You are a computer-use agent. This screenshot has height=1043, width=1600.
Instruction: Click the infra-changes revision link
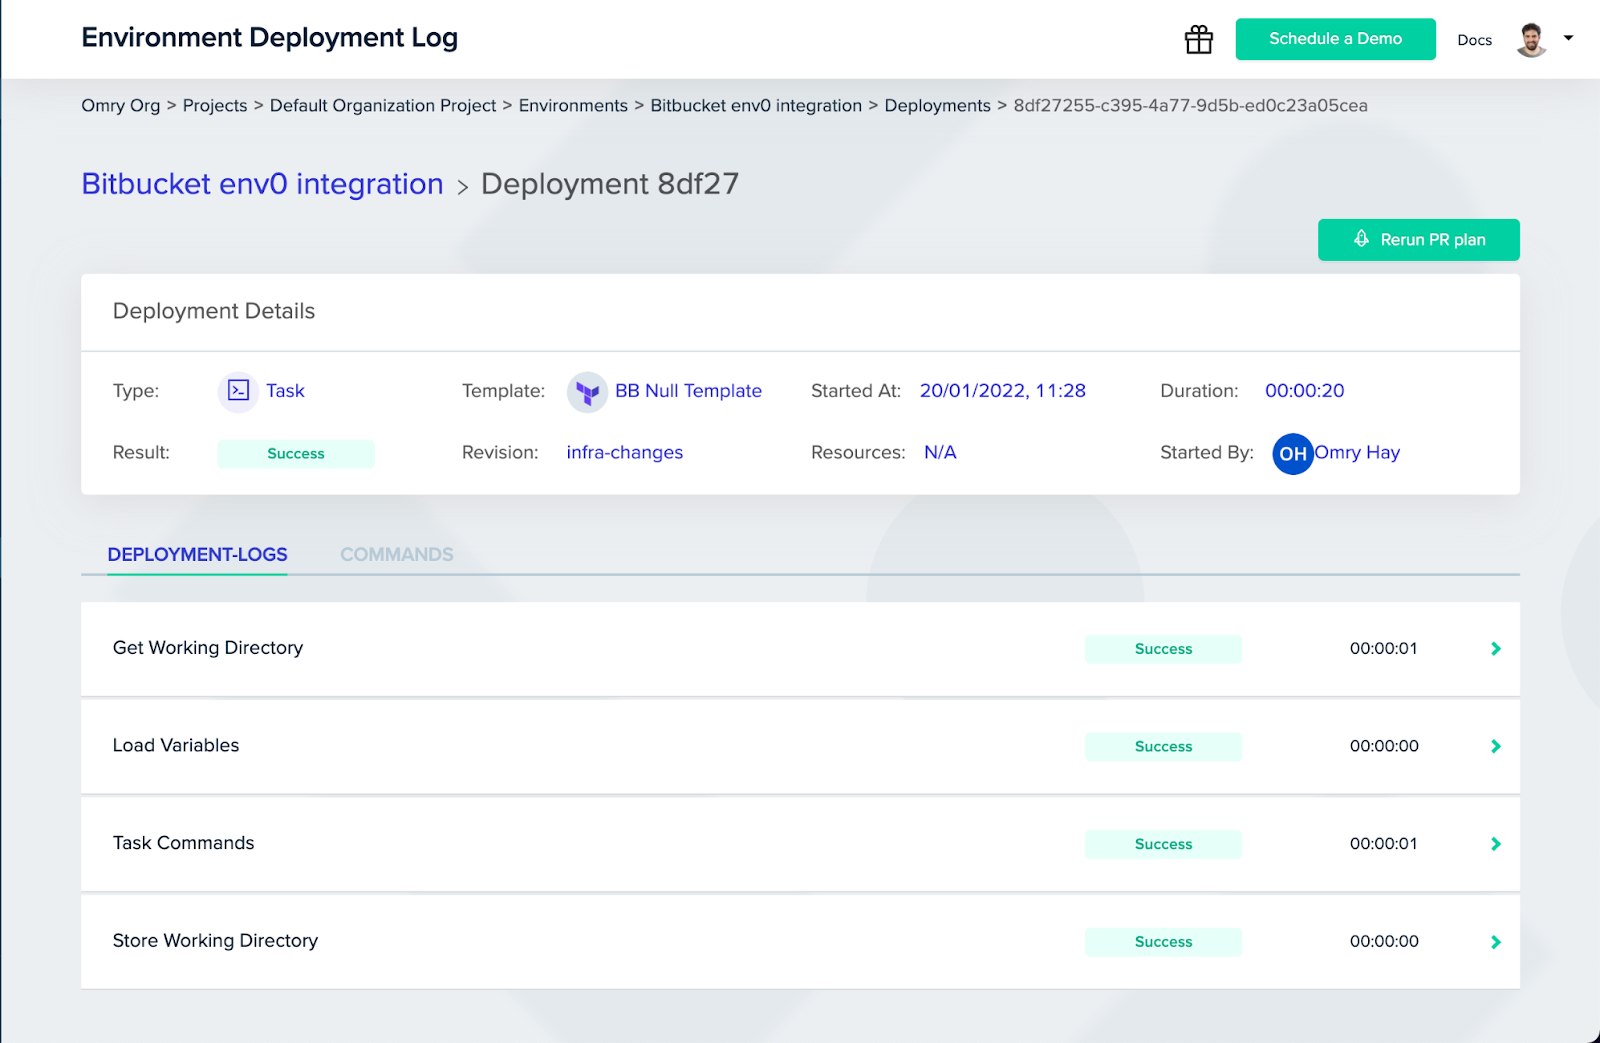(x=625, y=452)
